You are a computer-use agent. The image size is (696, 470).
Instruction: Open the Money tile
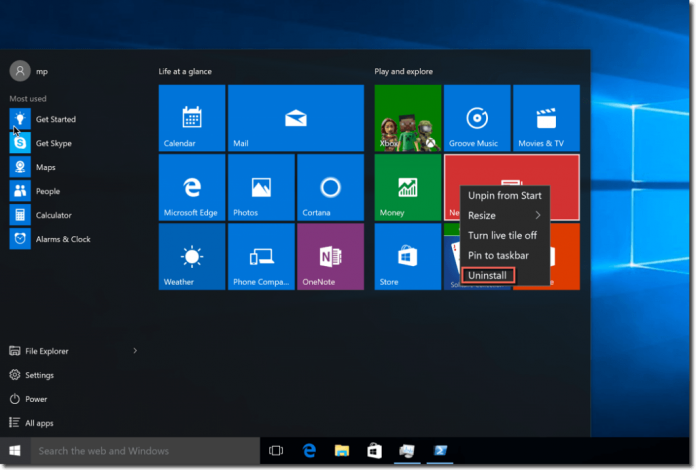tap(407, 187)
